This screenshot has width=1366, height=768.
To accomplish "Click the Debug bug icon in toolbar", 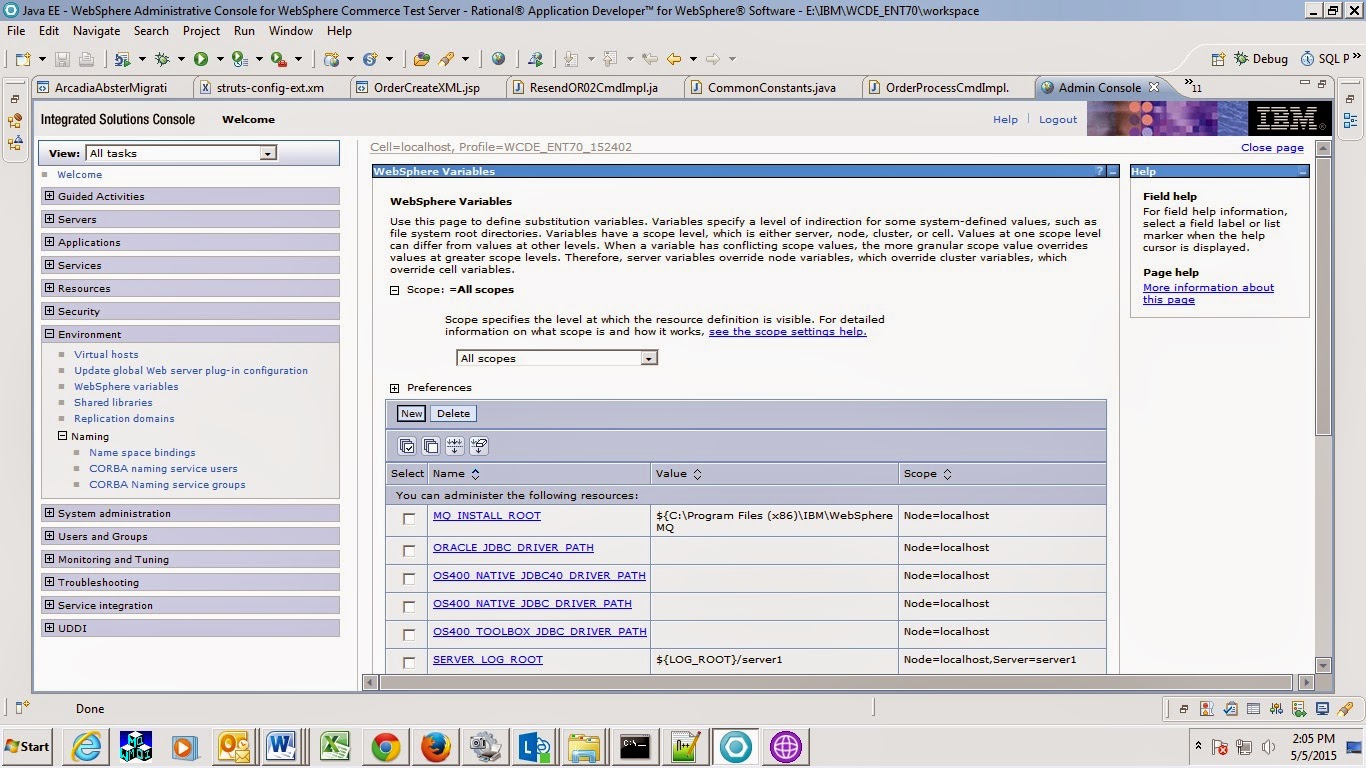I will [x=162, y=60].
